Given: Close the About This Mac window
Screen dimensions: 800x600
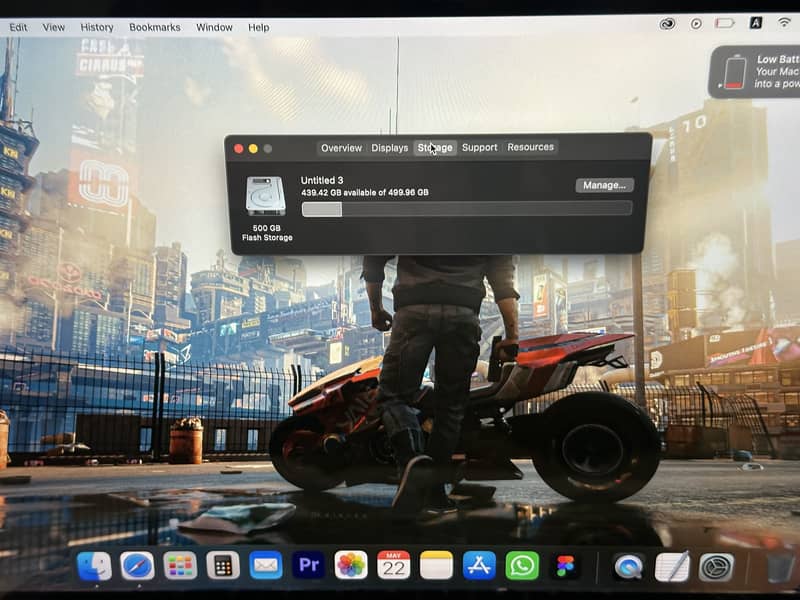Looking at the screenshot, I should click(238, 148).
